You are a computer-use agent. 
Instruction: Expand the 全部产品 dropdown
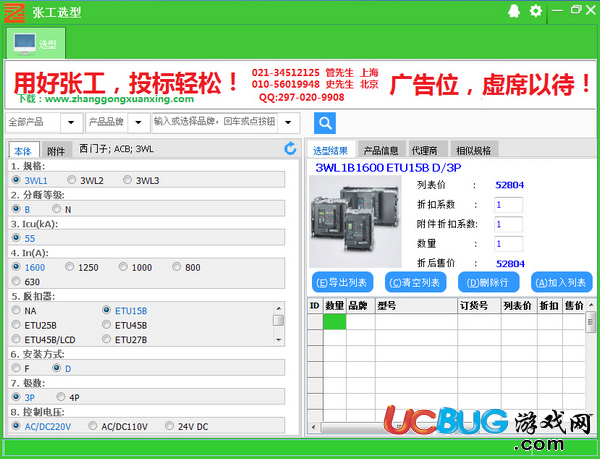[71, 123]
